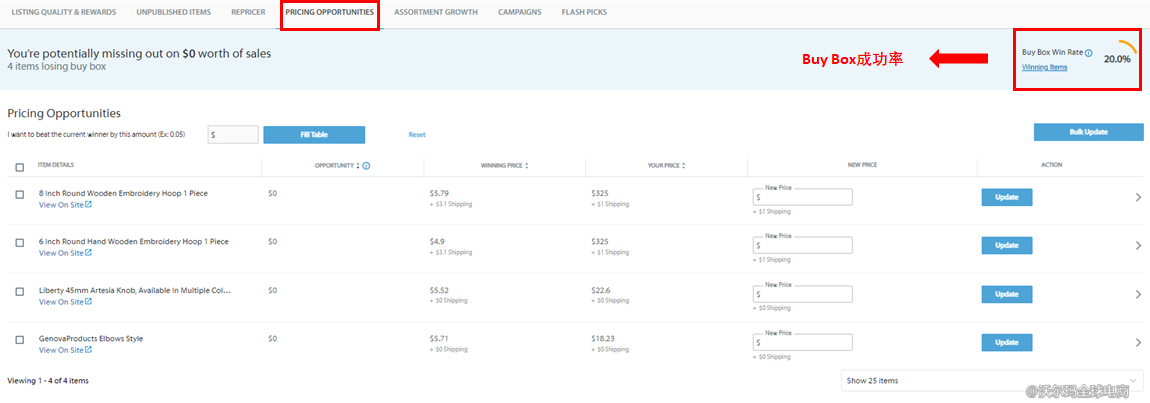
Task: Click the Buy Box Win Rate info icon
Action: click(1088, 53)
